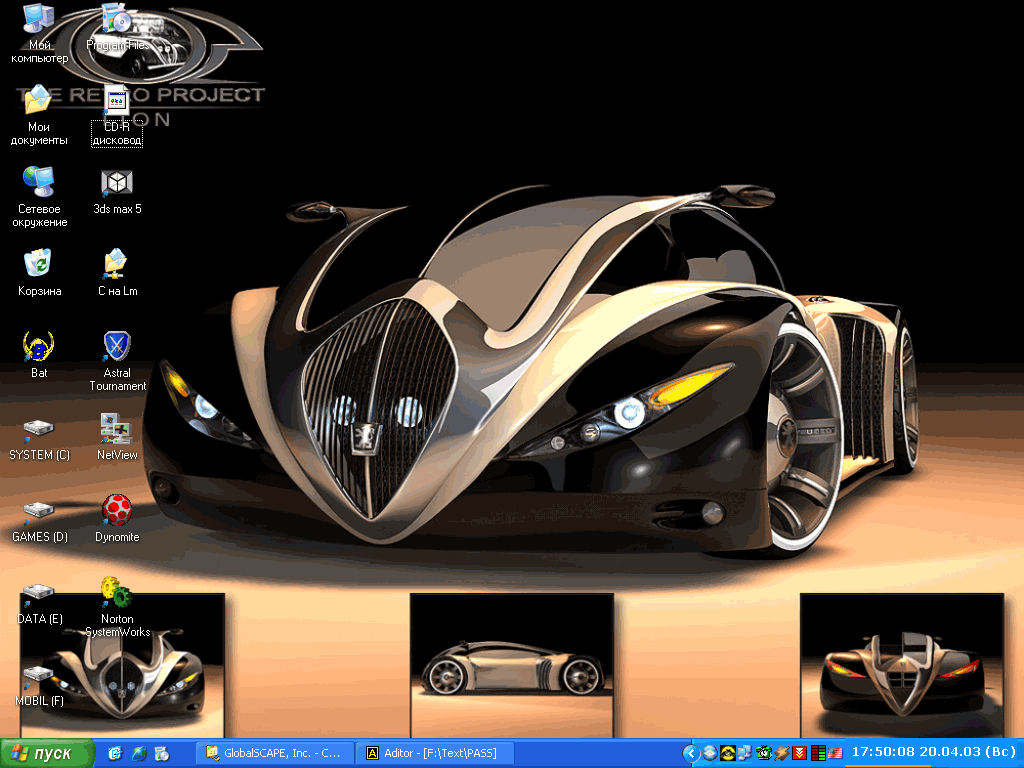Click the green telephone tray icon

point(763,754)
